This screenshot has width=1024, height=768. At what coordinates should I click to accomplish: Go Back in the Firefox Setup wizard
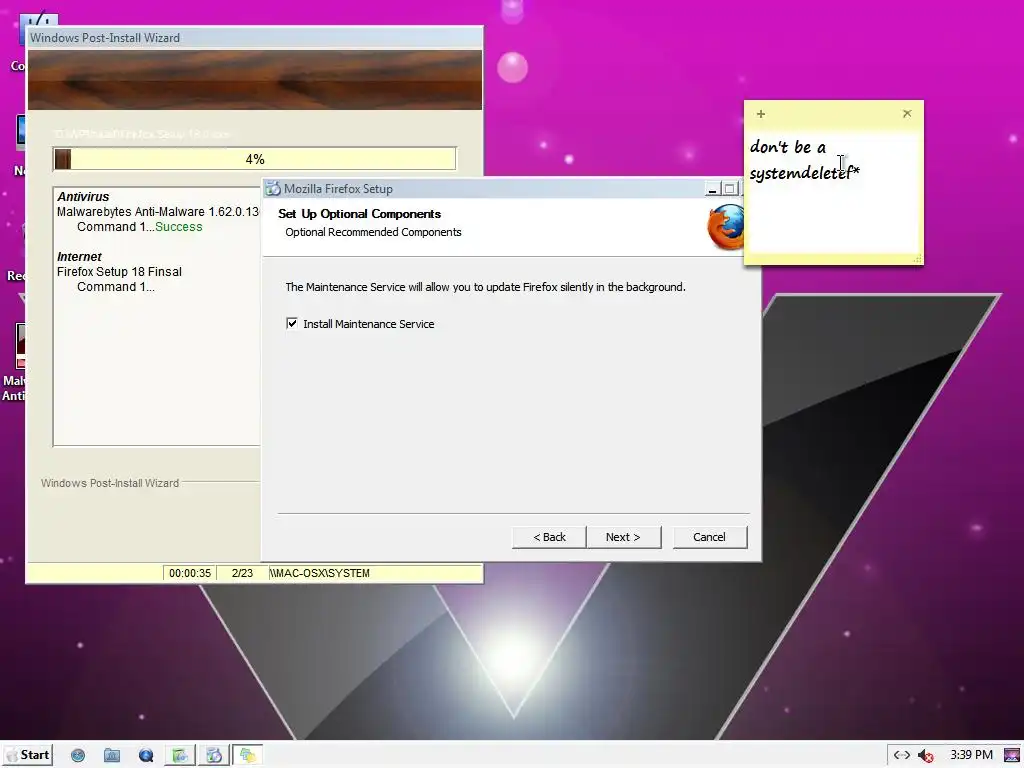(549, 537)
